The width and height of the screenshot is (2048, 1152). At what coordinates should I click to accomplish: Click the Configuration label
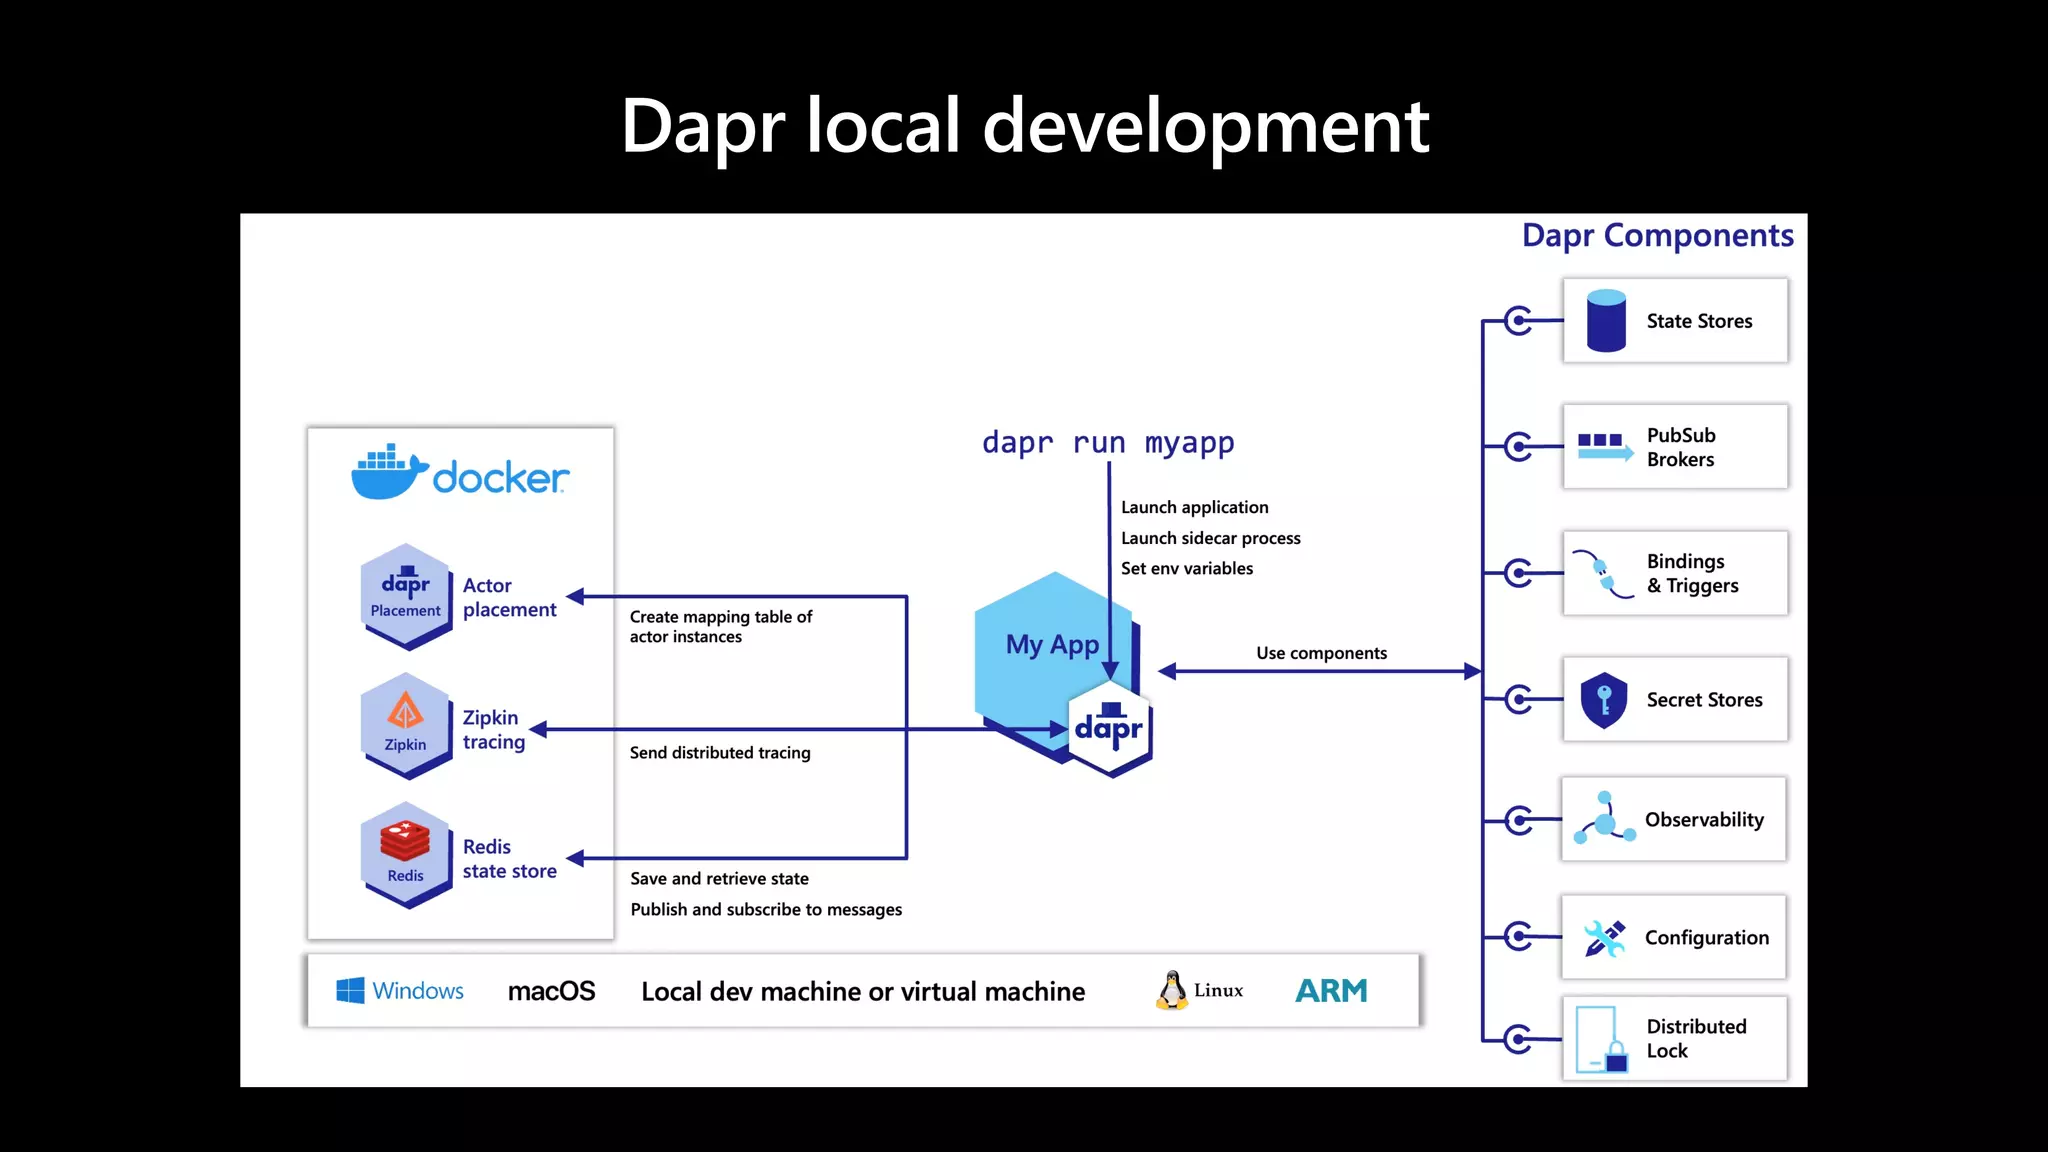1706,938
